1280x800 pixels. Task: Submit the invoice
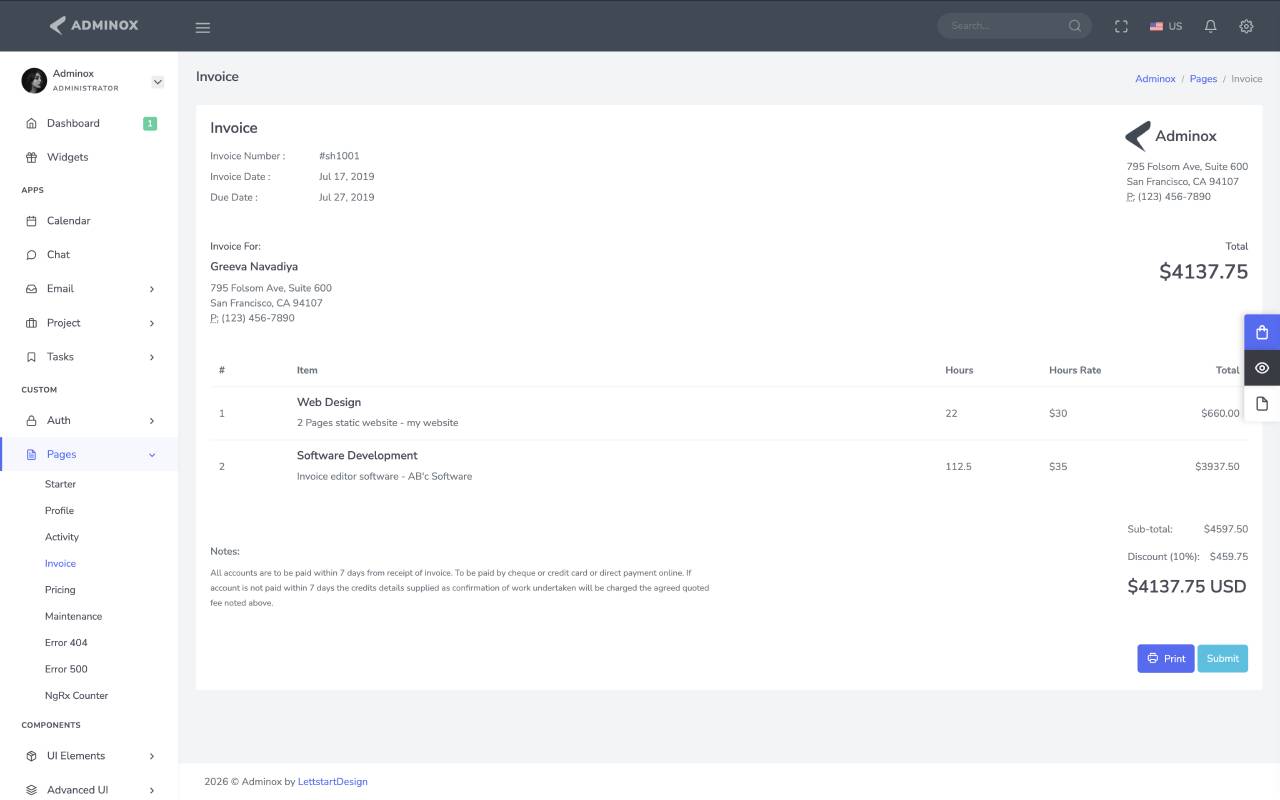[x=1222, y=658]
